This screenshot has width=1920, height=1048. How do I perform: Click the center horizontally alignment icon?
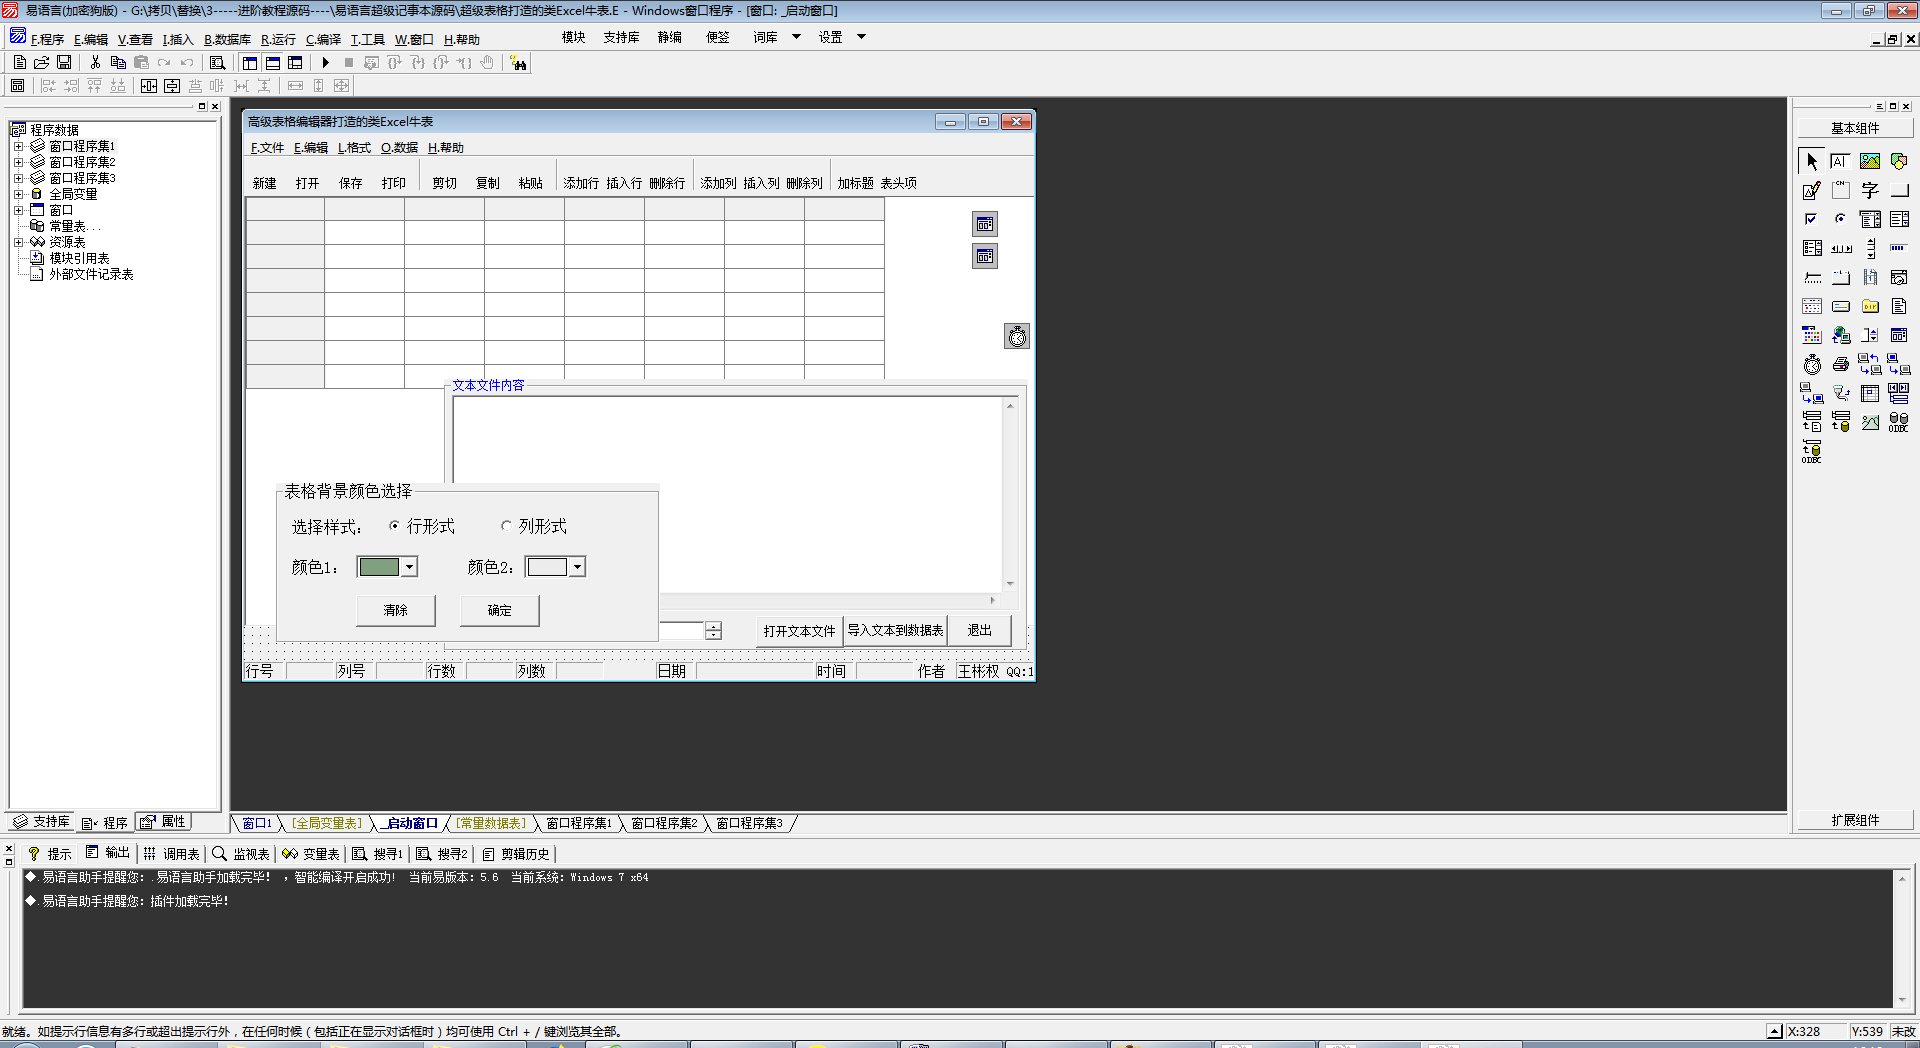pyautogui.click(x=149, y=86)
